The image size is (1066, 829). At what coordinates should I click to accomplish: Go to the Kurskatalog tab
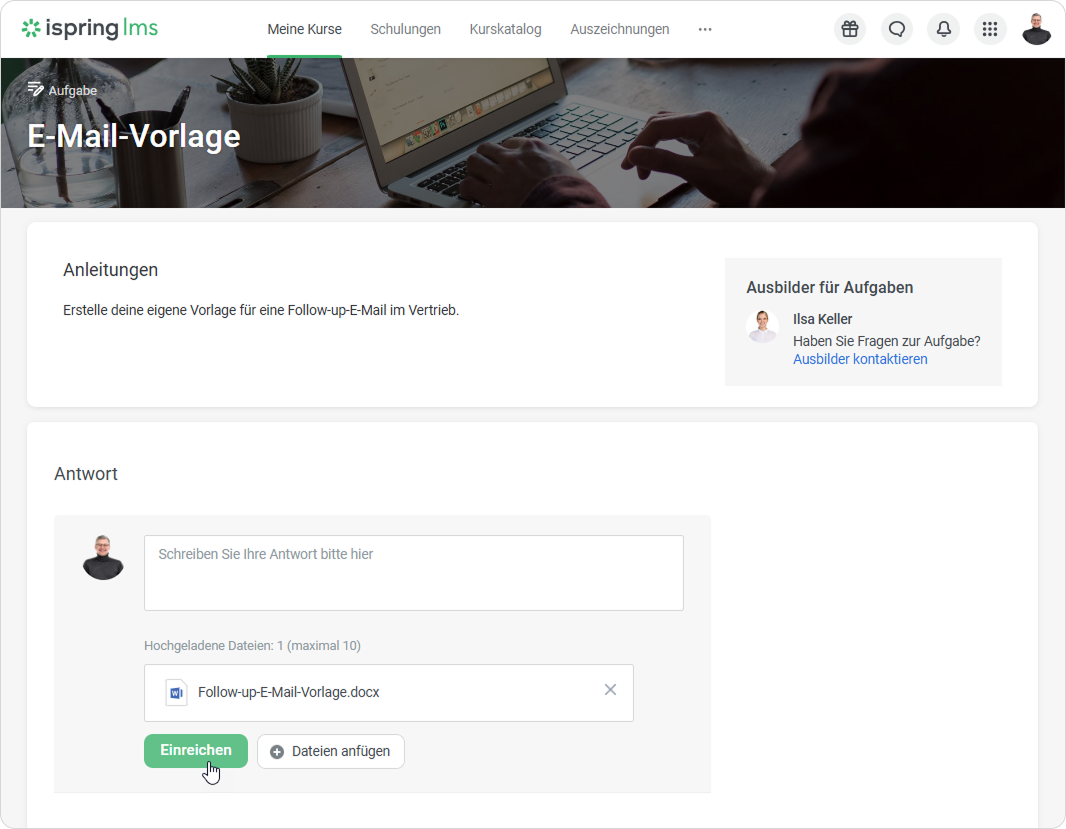[x=505, y=29]
